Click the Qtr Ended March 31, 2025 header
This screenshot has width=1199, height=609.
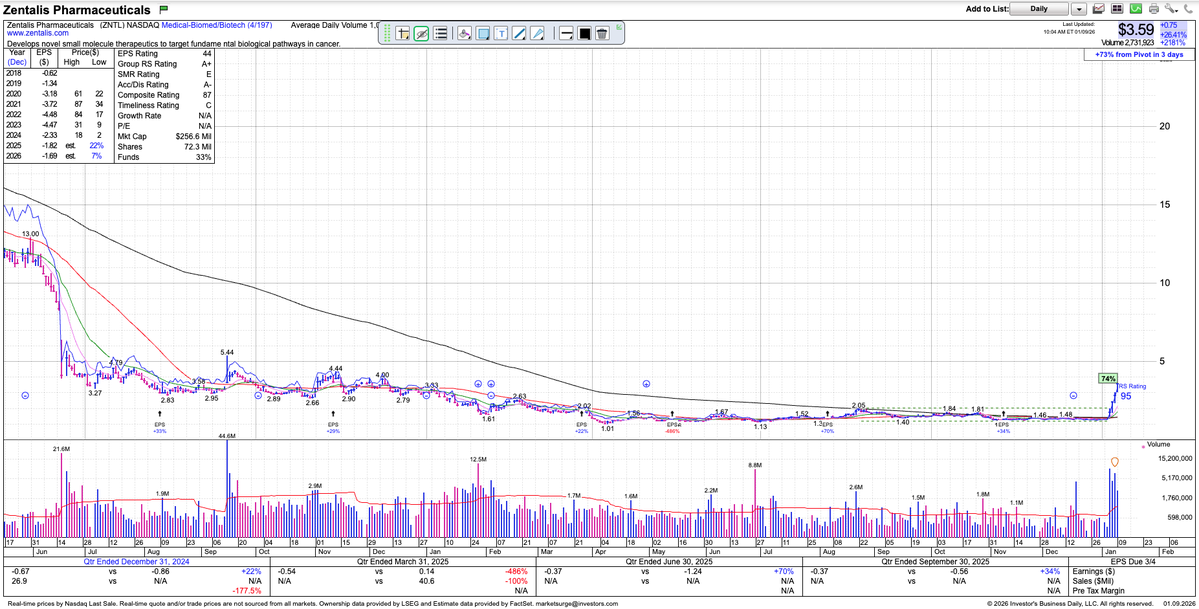405,562
